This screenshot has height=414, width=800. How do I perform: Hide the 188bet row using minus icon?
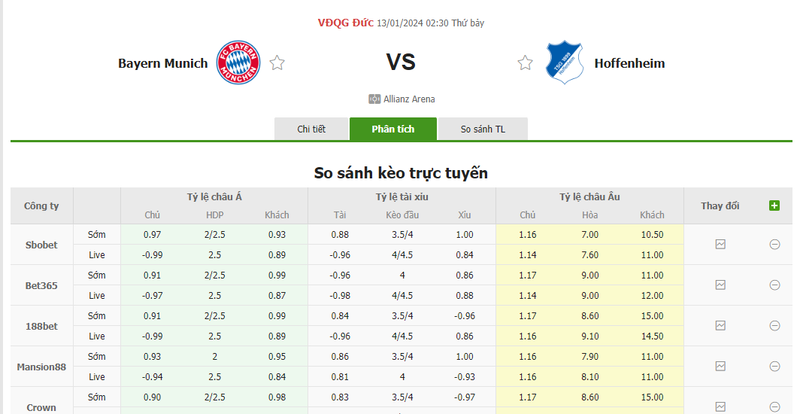tap(774, 326)
